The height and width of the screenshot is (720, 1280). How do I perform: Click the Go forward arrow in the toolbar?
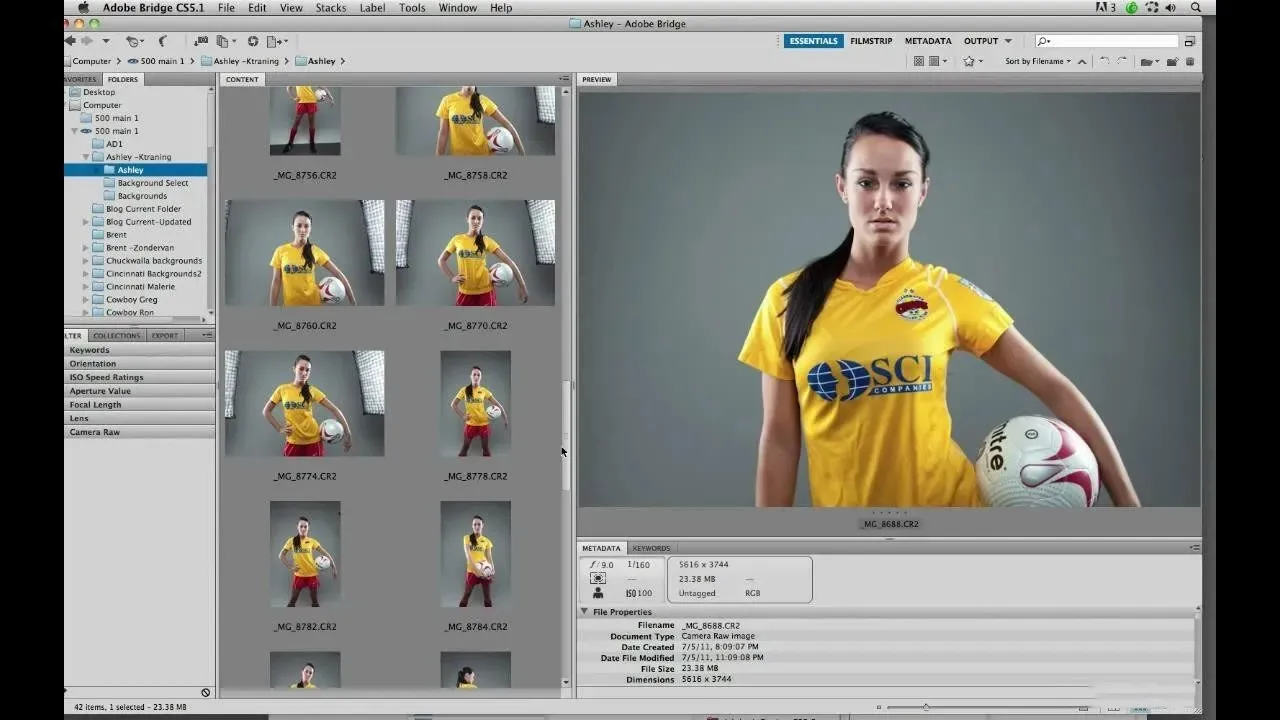tap(87, 41)
